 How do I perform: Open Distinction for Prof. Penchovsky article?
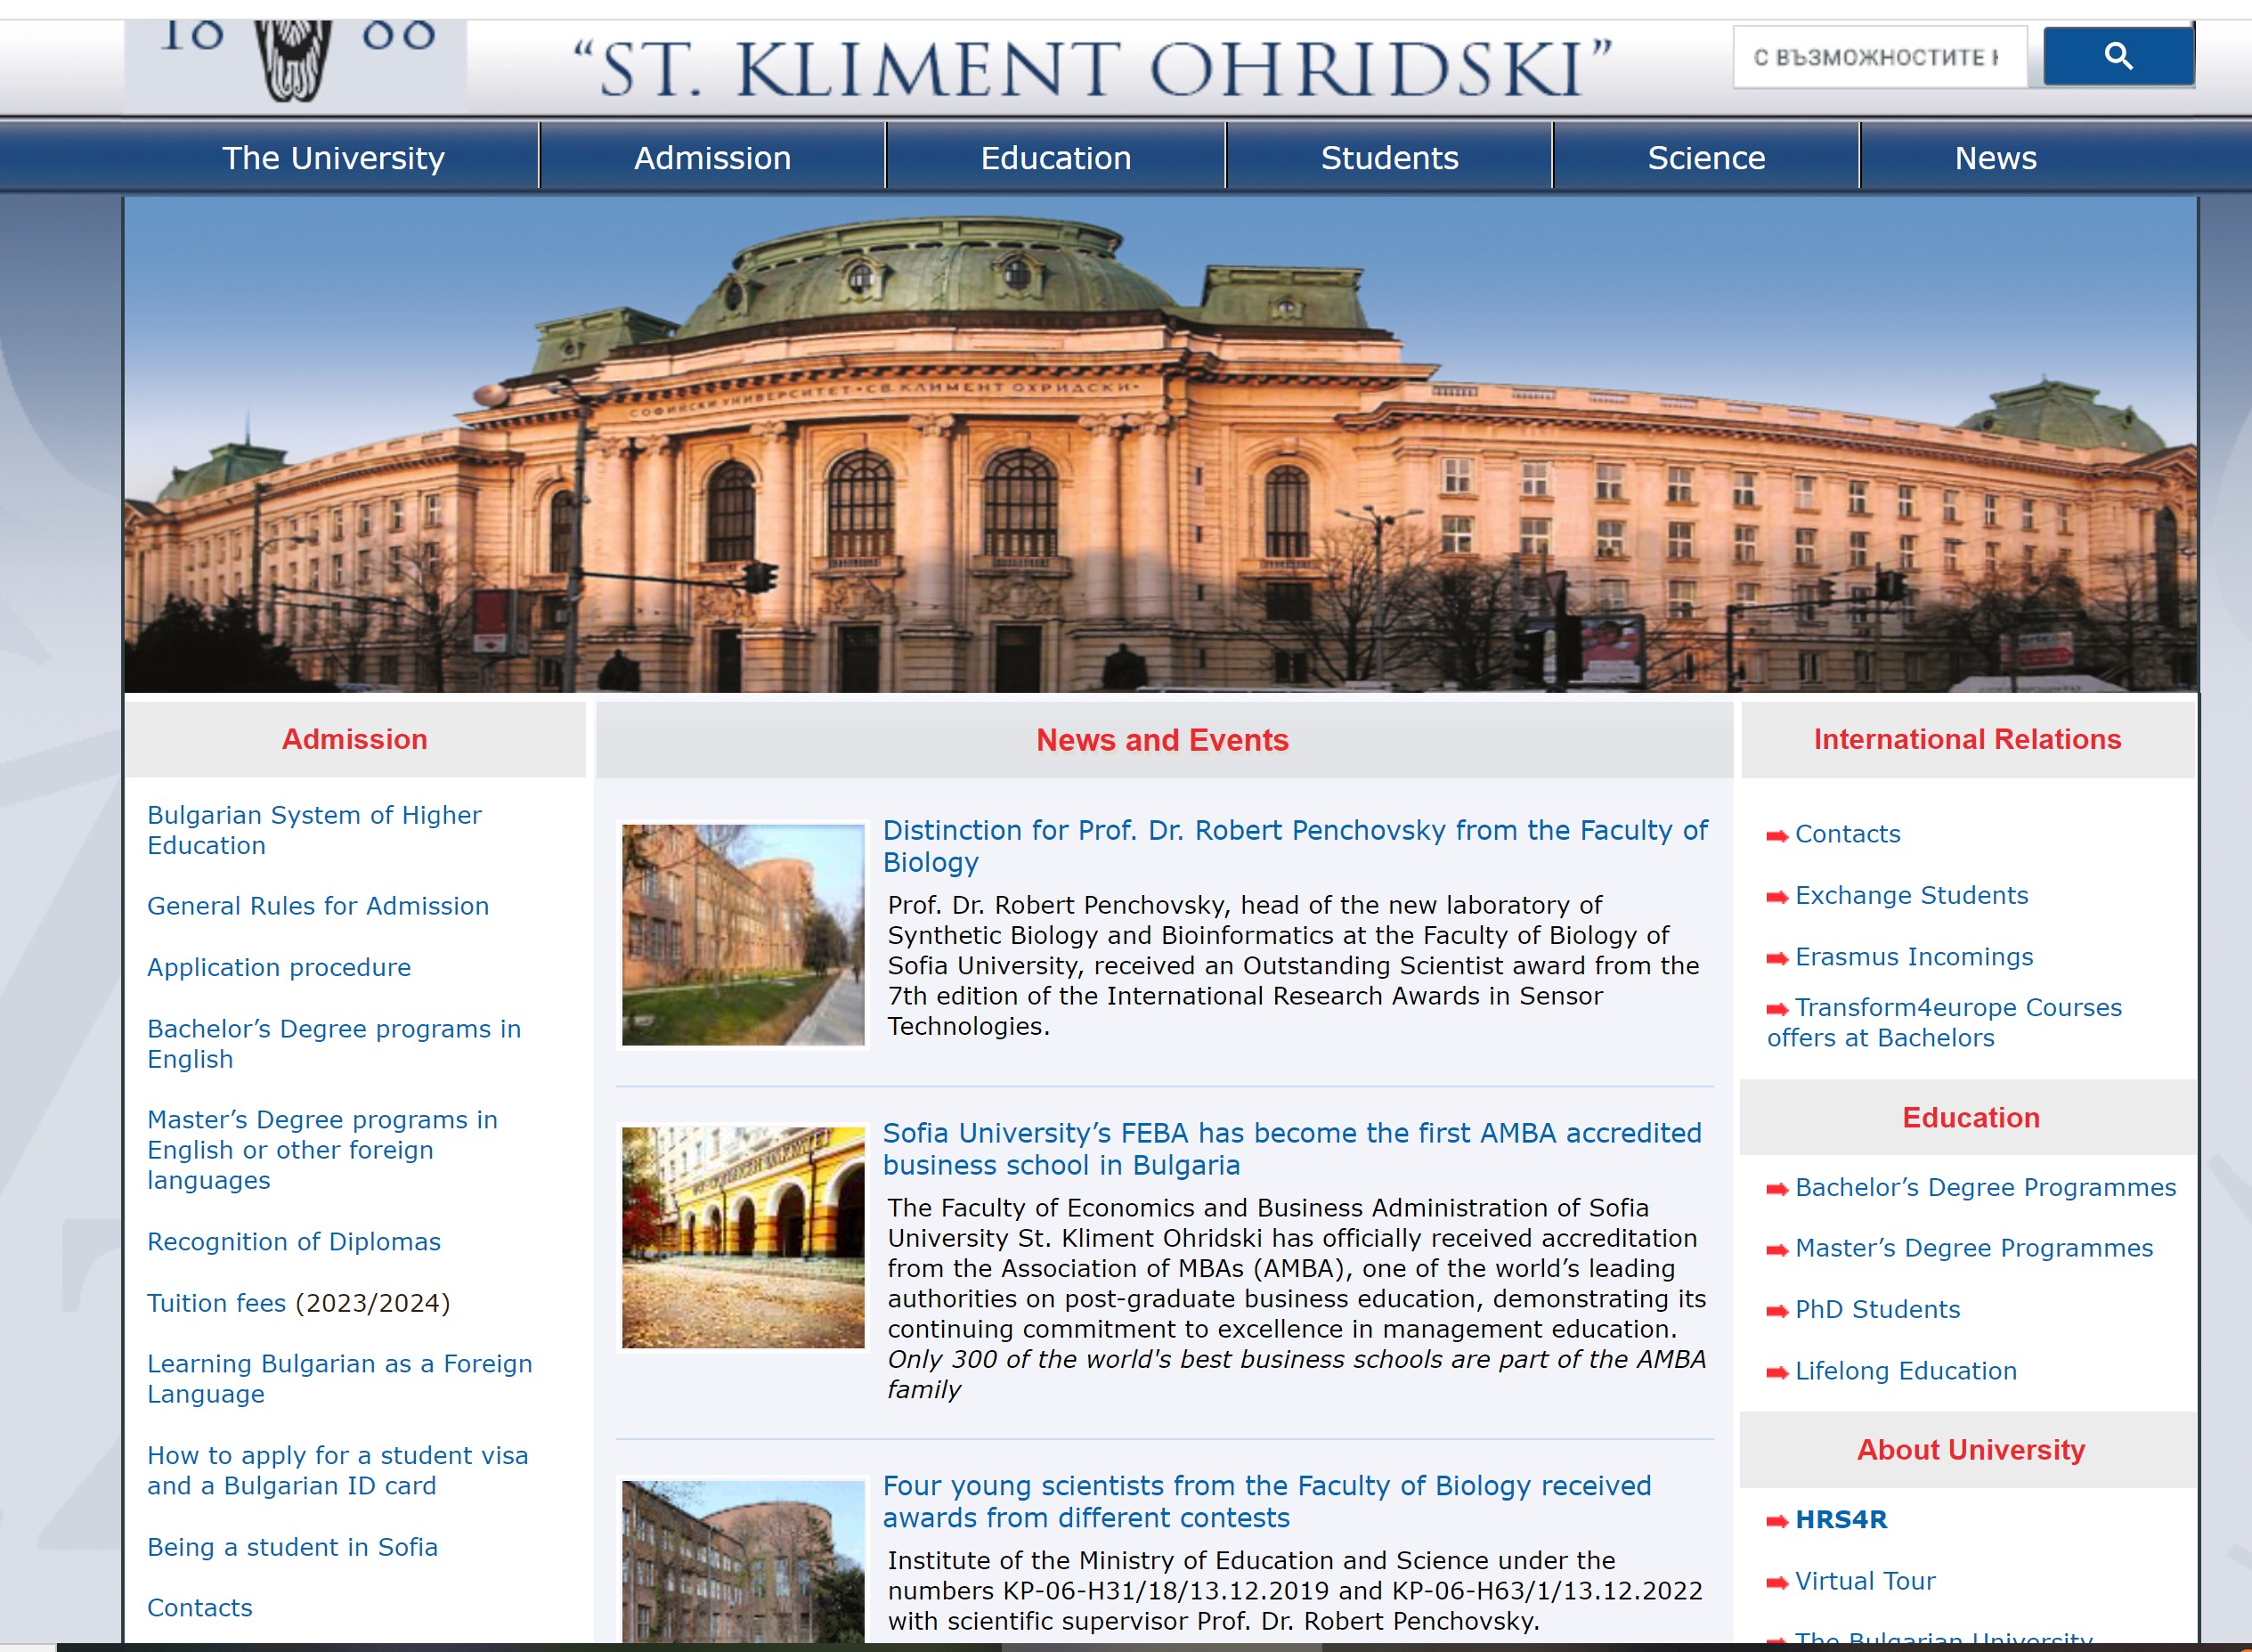tap(1295, 846)
